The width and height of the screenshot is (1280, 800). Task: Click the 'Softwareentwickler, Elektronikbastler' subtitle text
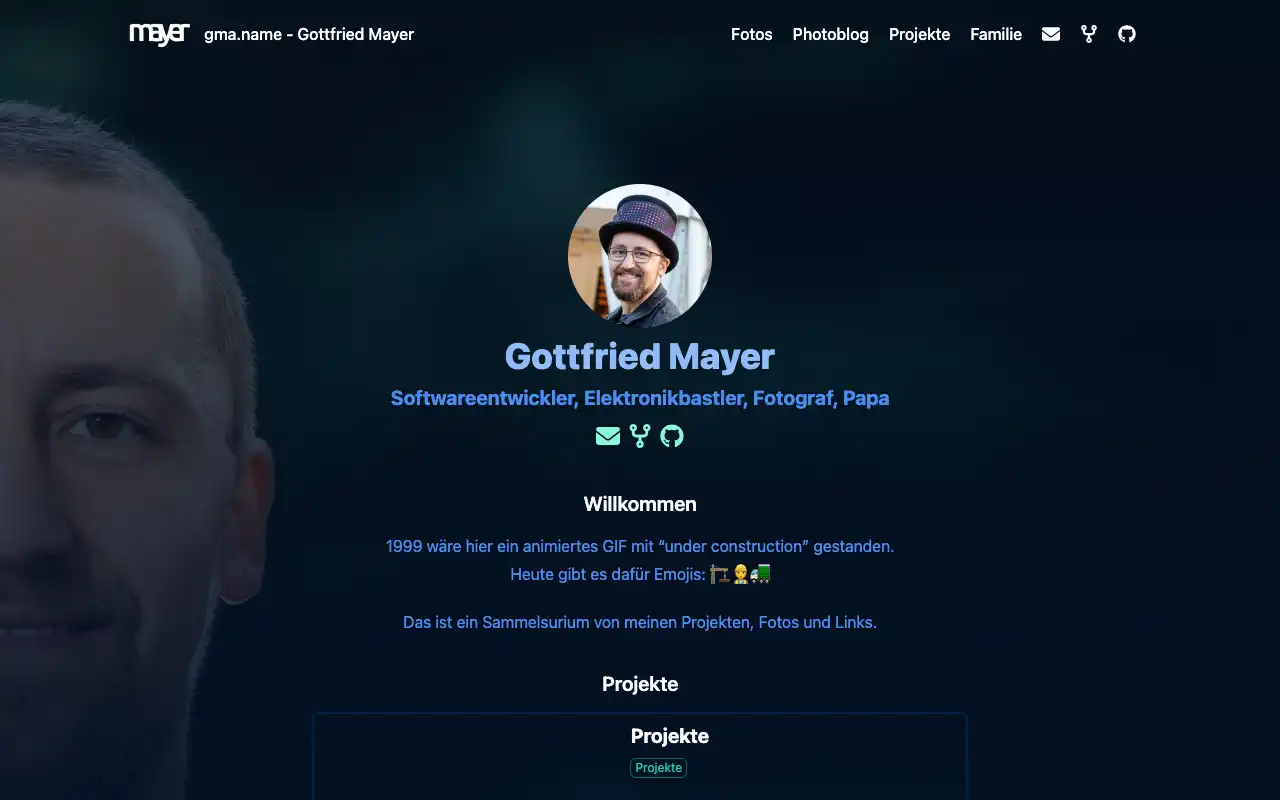pyautogui.click(x=569, y=398)
